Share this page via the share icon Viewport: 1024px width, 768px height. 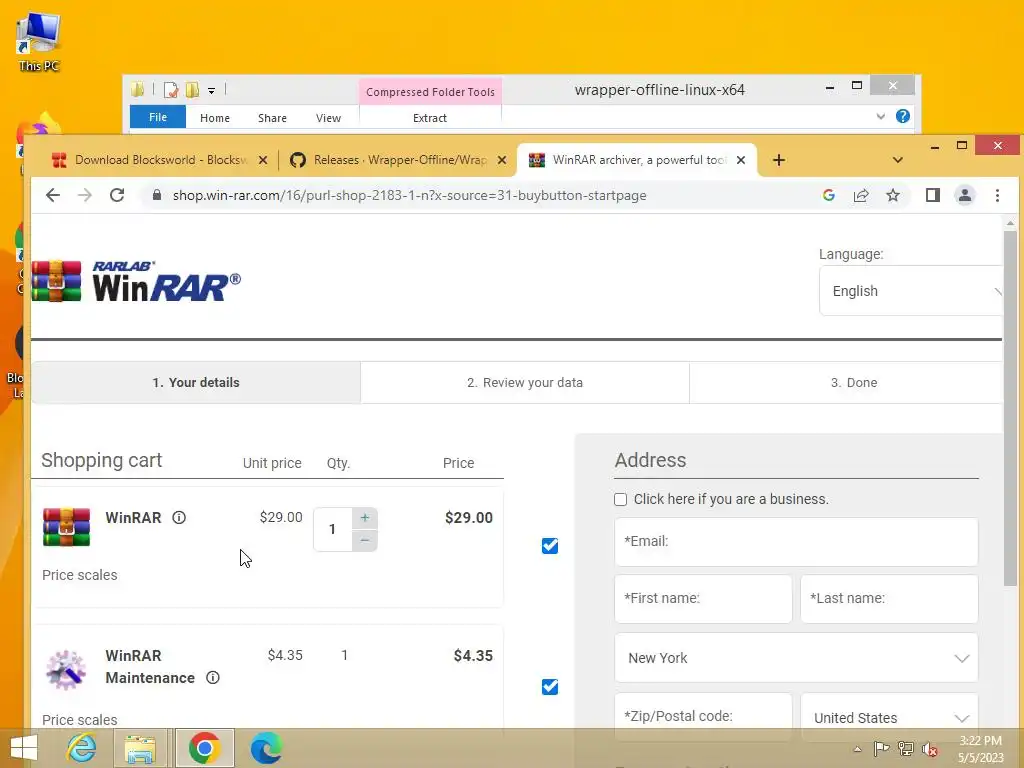click(861, 195)
